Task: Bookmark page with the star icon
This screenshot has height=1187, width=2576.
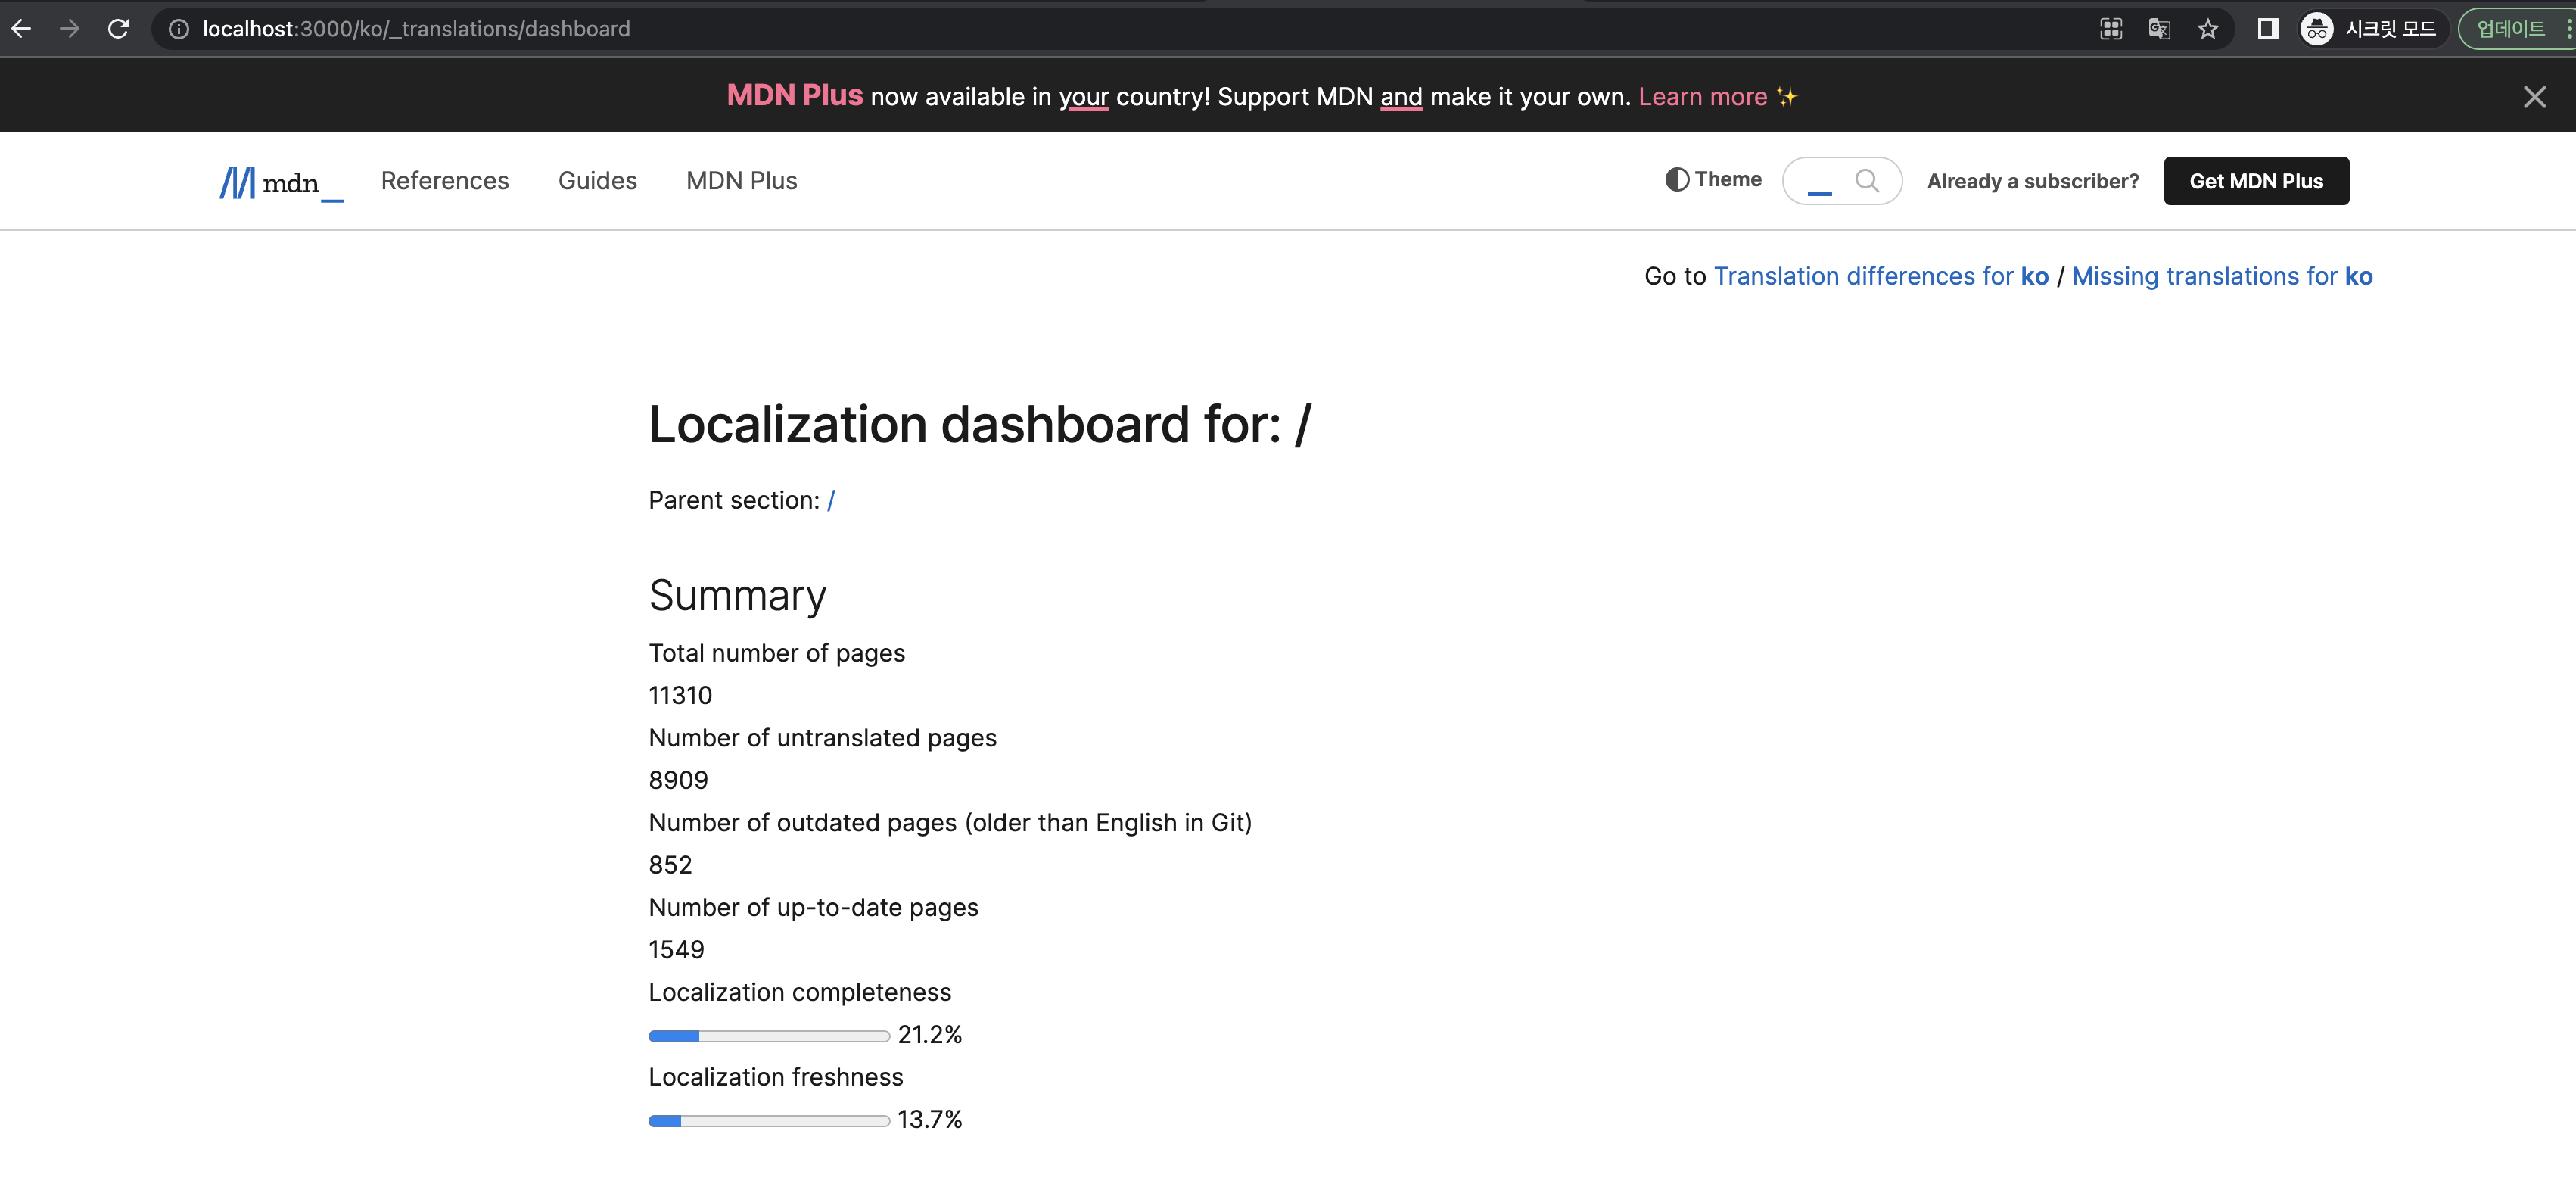Action: pos(2208,29)
